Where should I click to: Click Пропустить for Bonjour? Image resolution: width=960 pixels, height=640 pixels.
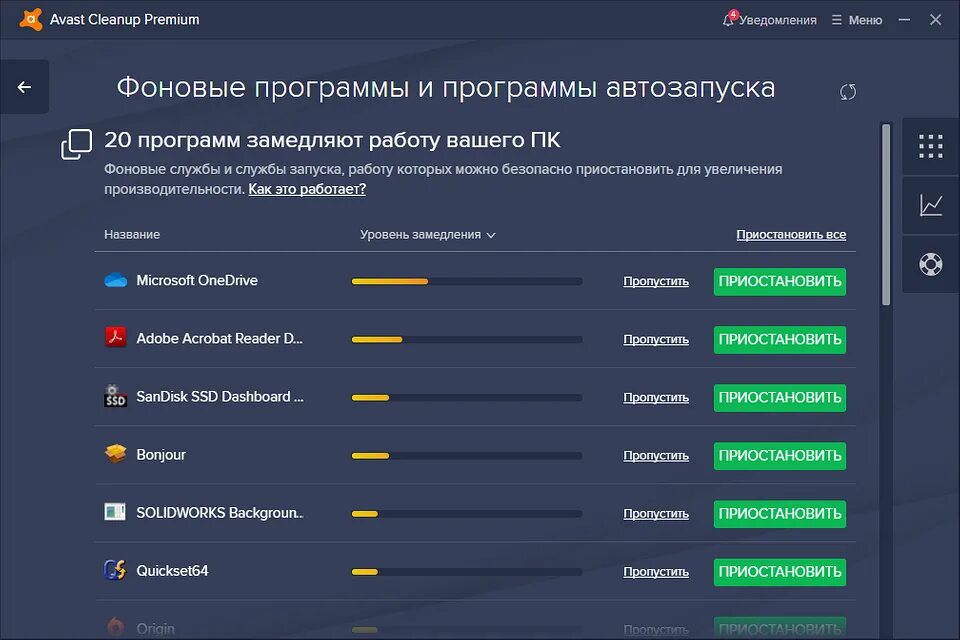656,456
